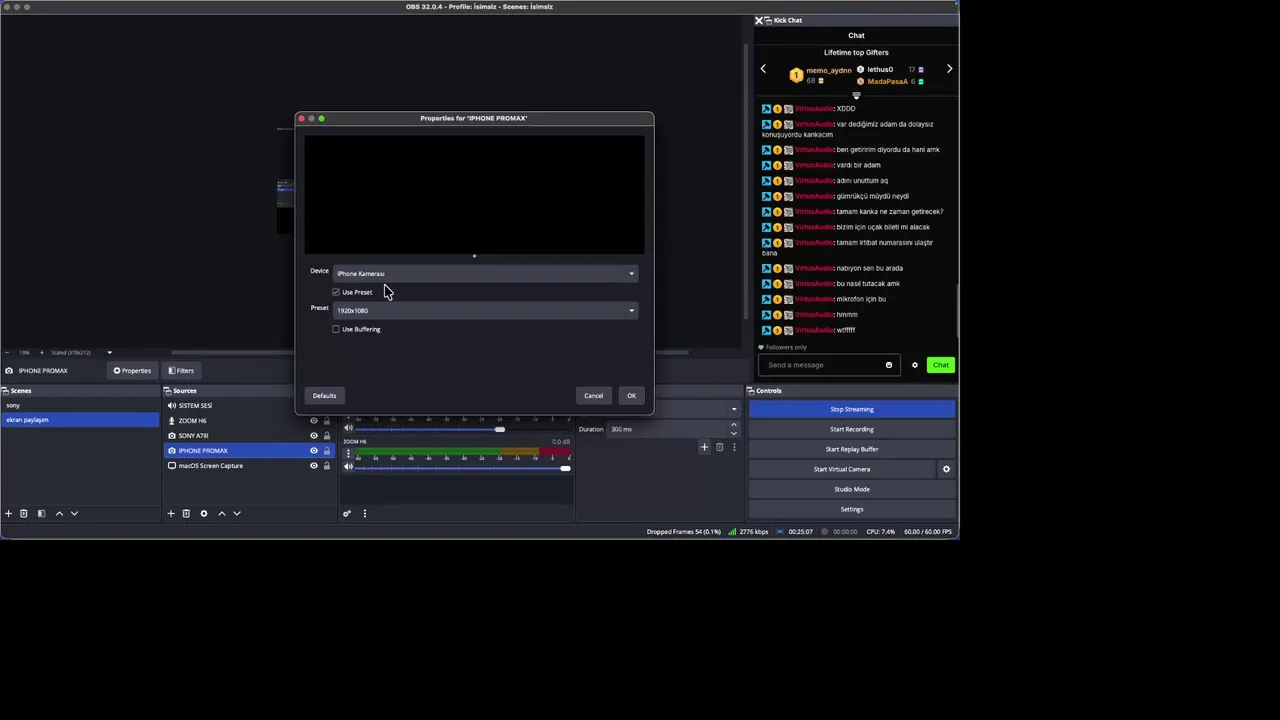
Task: Enable Use Buffering checkbox
Action: [x=336, y=329]
